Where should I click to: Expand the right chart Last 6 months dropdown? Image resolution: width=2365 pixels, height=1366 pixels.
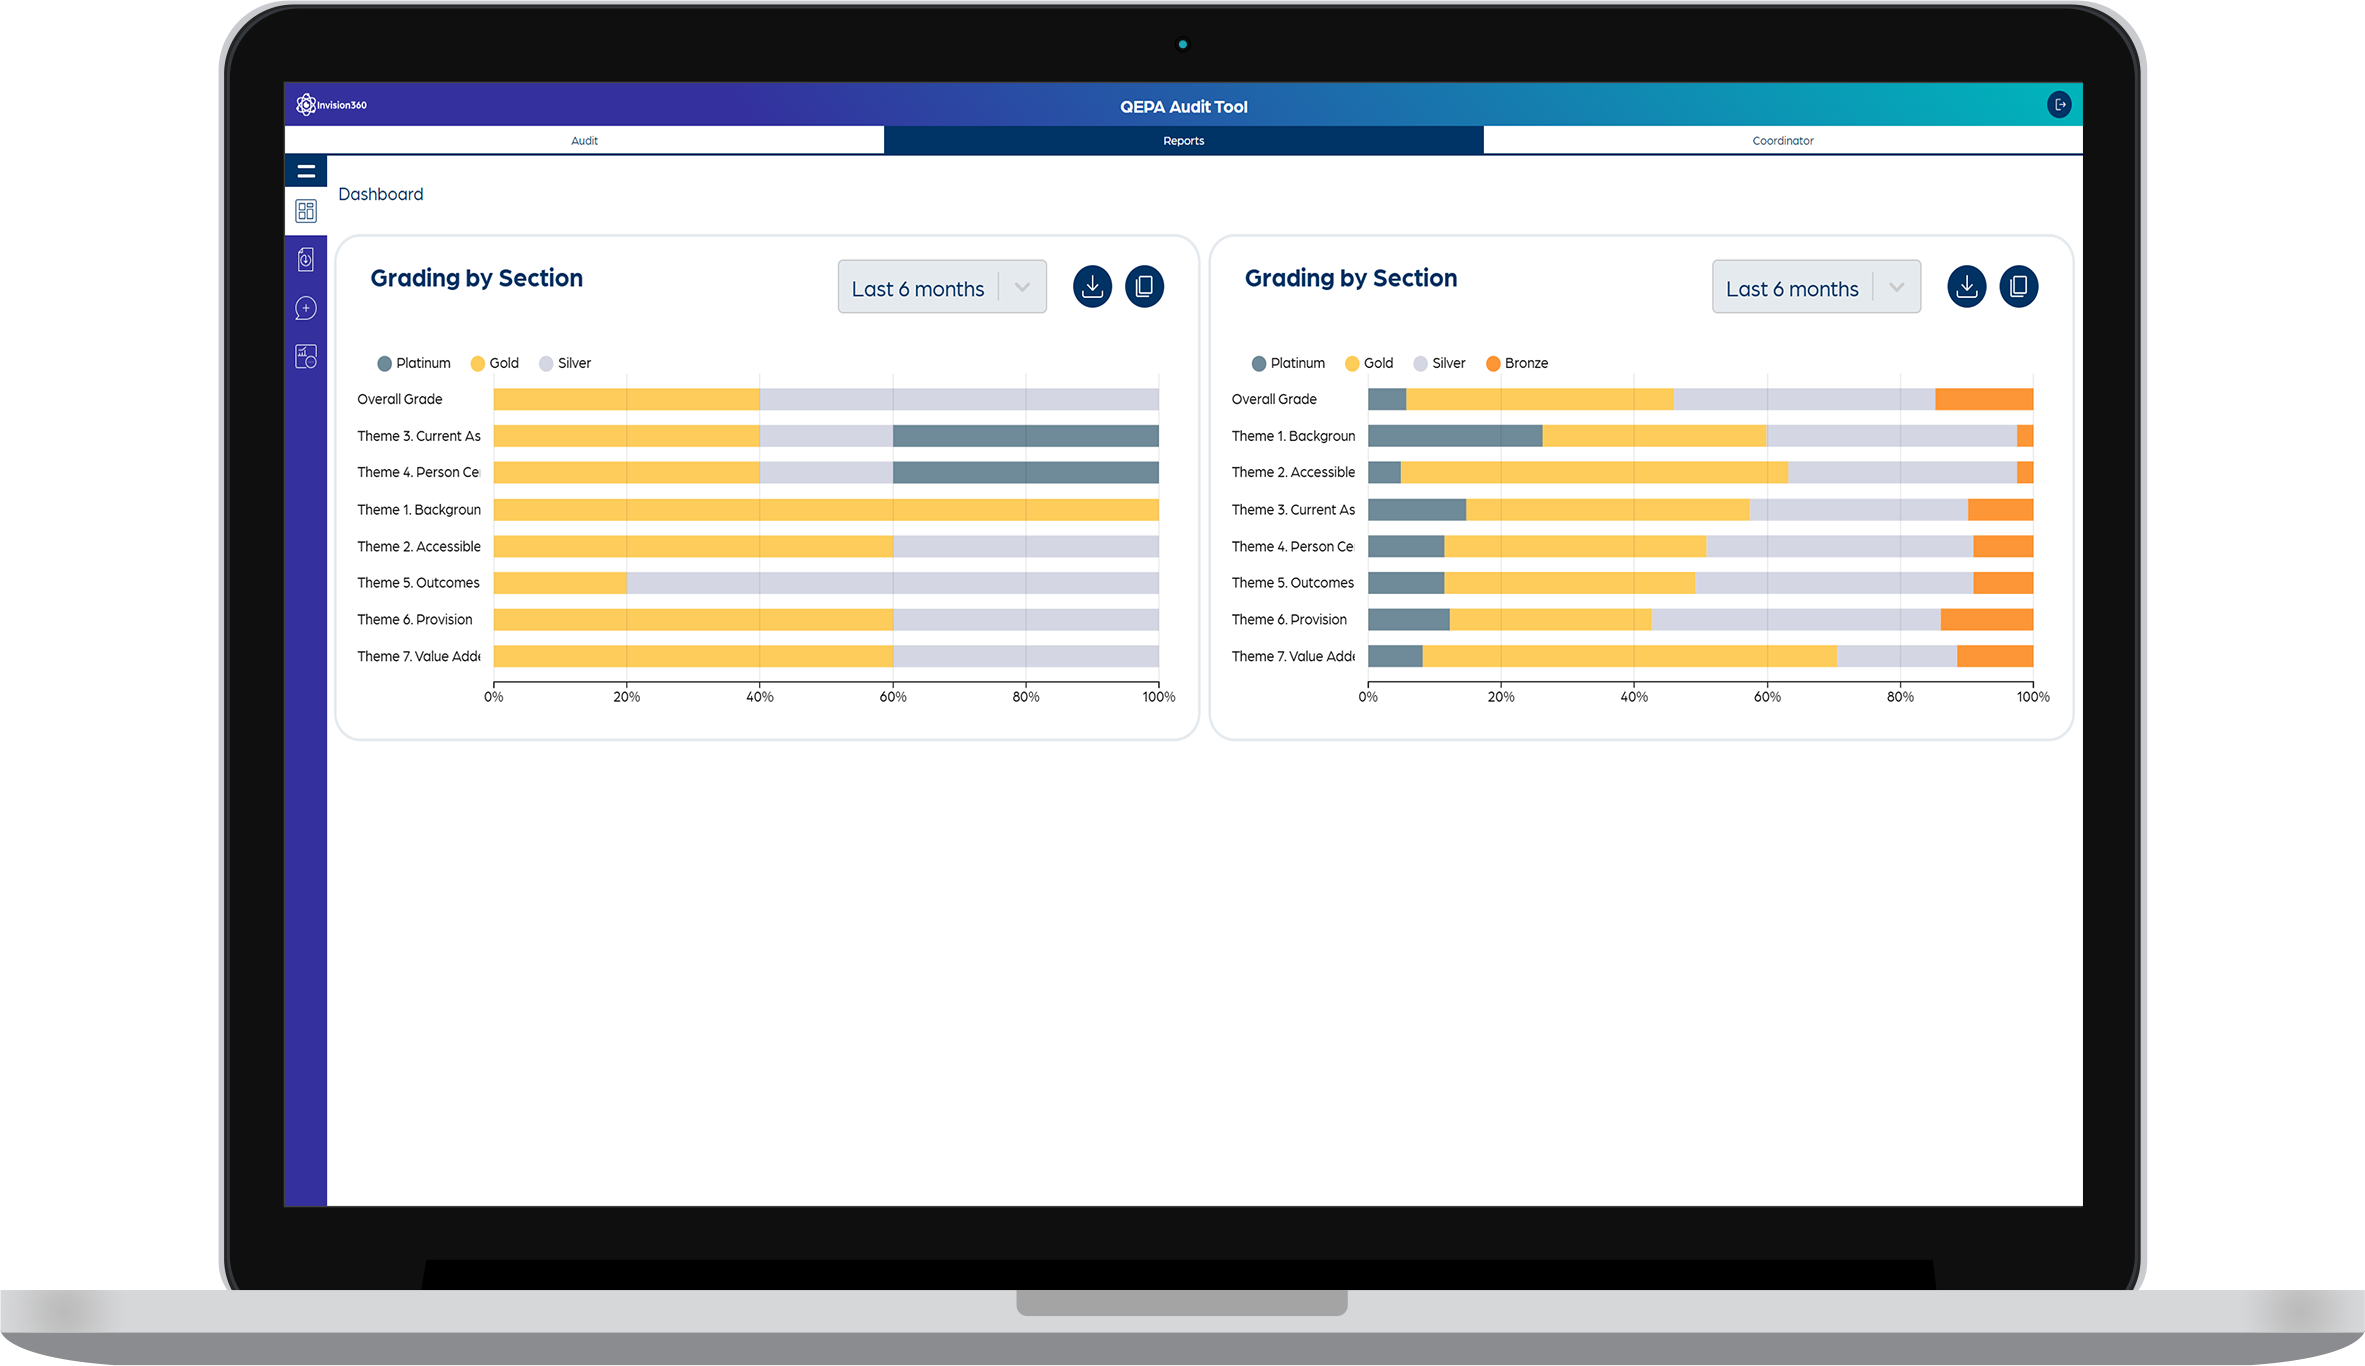coord(1816,288)
